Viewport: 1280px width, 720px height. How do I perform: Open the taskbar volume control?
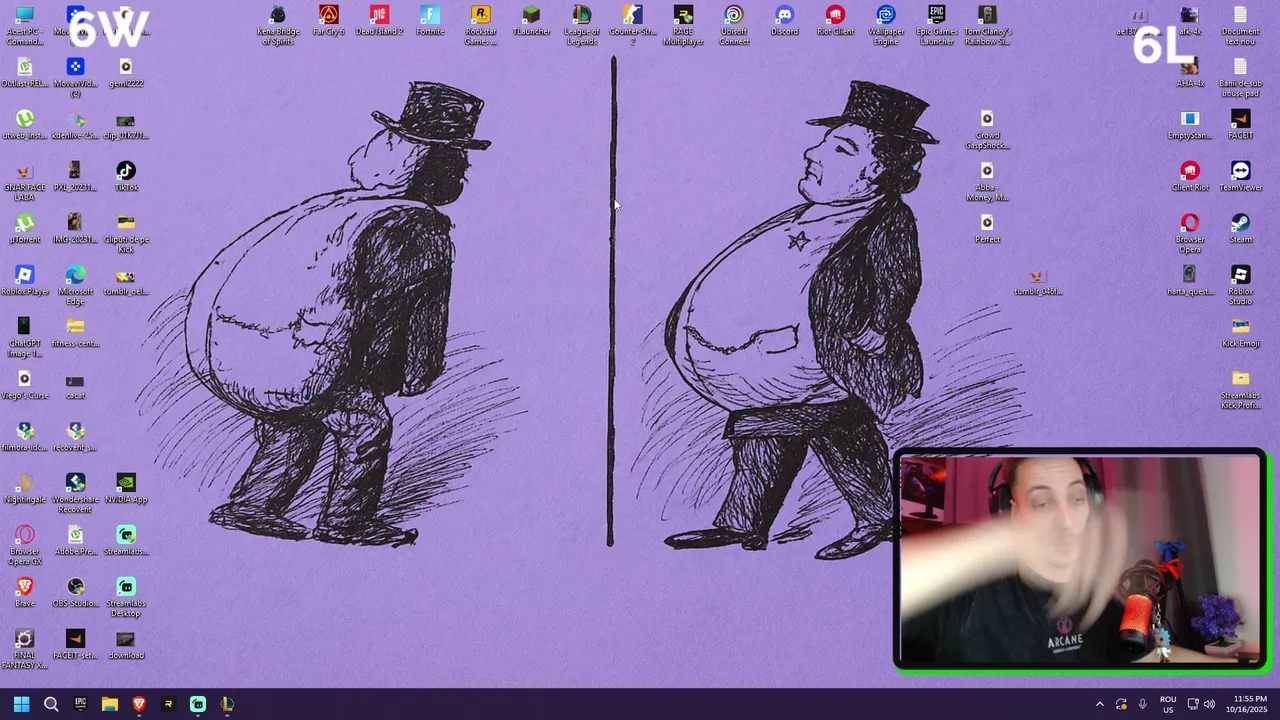pyautogui.click(x=1209, y=704)
